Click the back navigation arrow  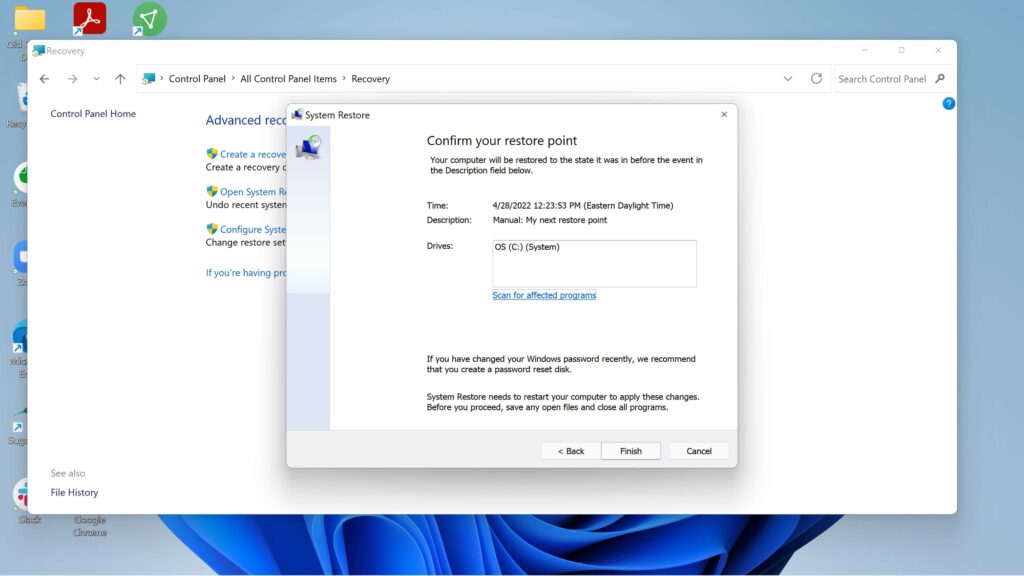tap(44, 78)
